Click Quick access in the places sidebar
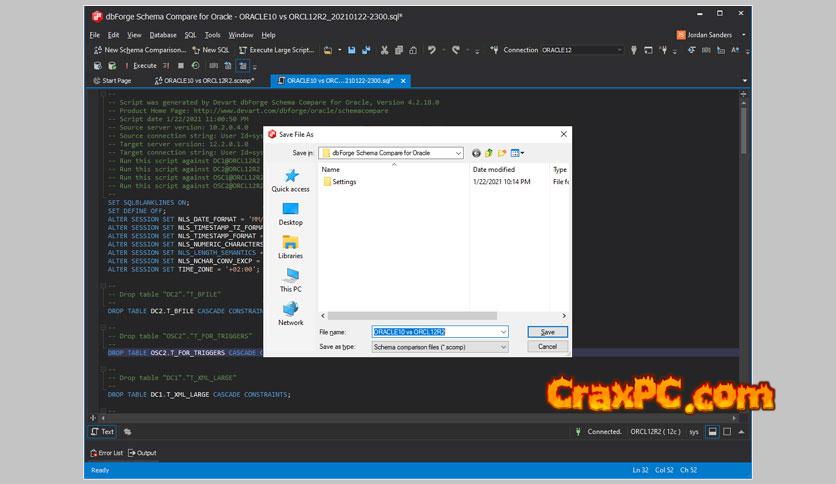Image resolution: width=836 pixels, height=484 pixels. click(290, 180)
